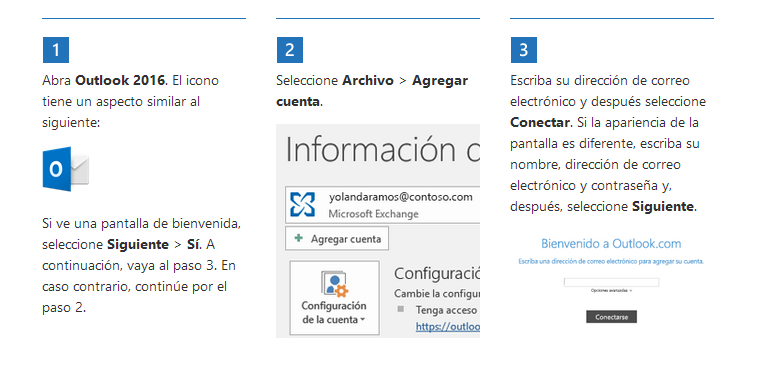Click the Cambie la configur text
This screenshot has height=372, width=757.
click(437, 293)
